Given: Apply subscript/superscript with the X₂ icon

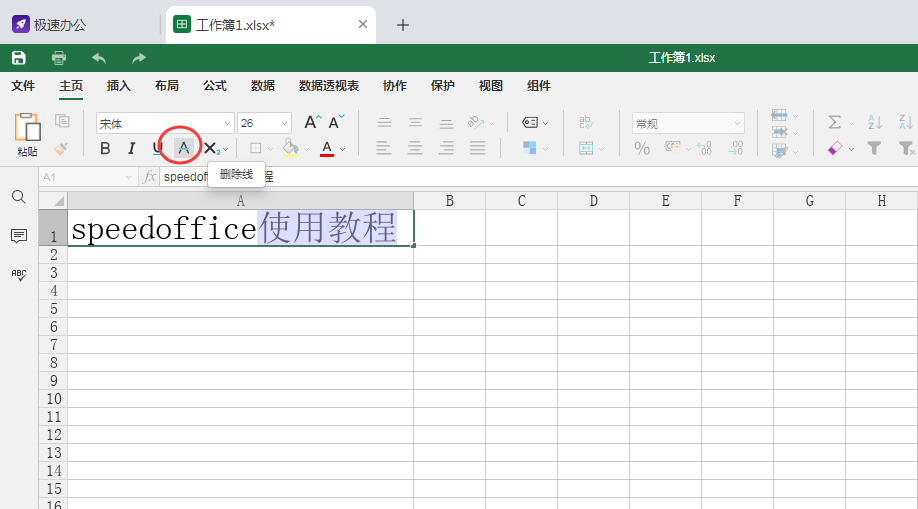Looking at the screenshot, I should tap(211, 148).
